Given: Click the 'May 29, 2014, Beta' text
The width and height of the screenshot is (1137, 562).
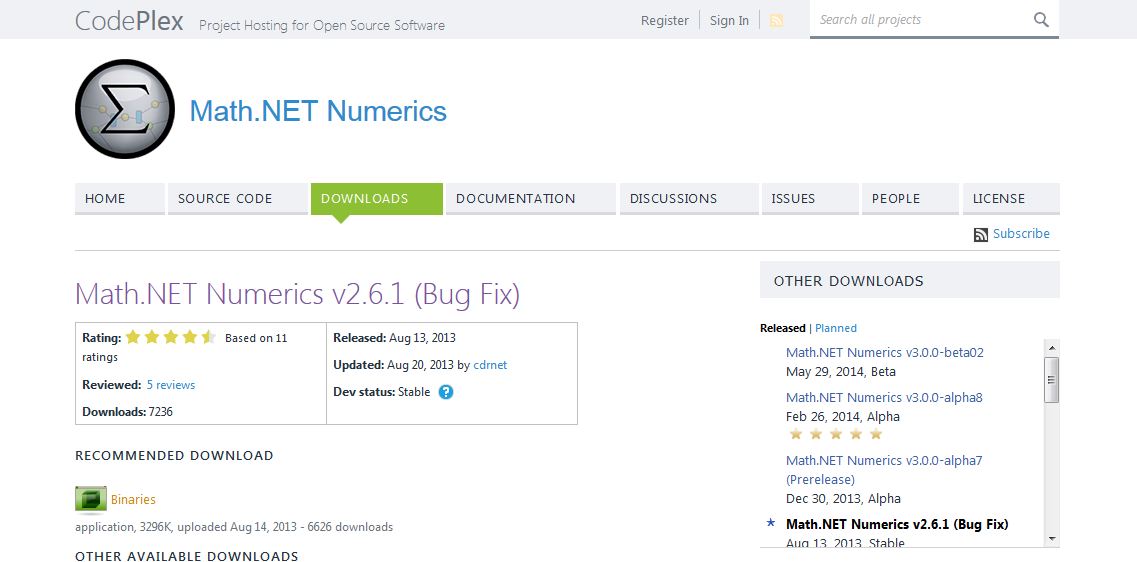Looking at the screenshot, I should click(x=840, y=372).
